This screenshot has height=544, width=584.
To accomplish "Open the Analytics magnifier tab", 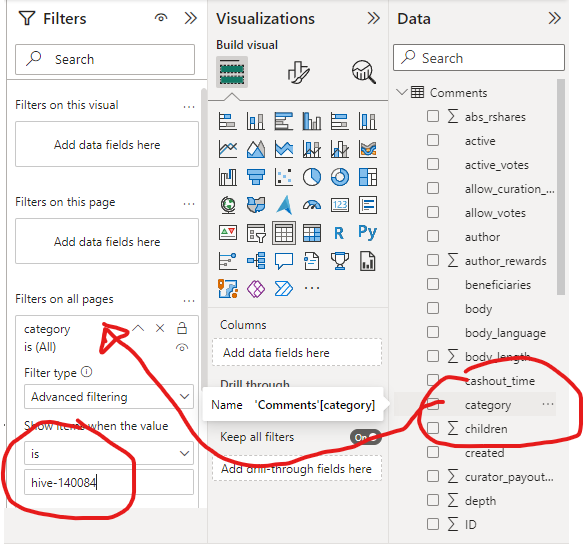I will [x=364, y=72].
